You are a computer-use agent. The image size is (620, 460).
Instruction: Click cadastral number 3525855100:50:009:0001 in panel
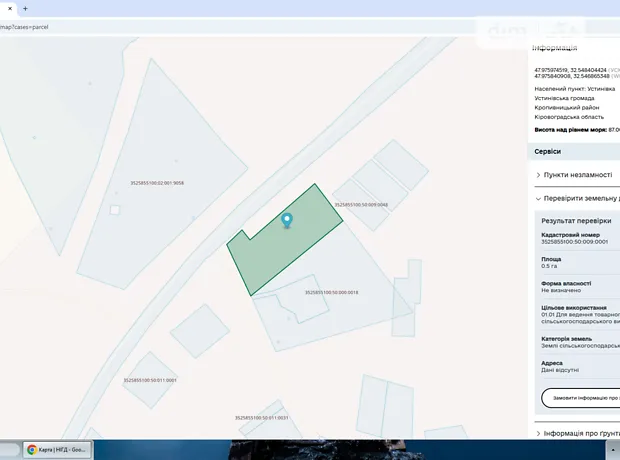click(574, 241)
